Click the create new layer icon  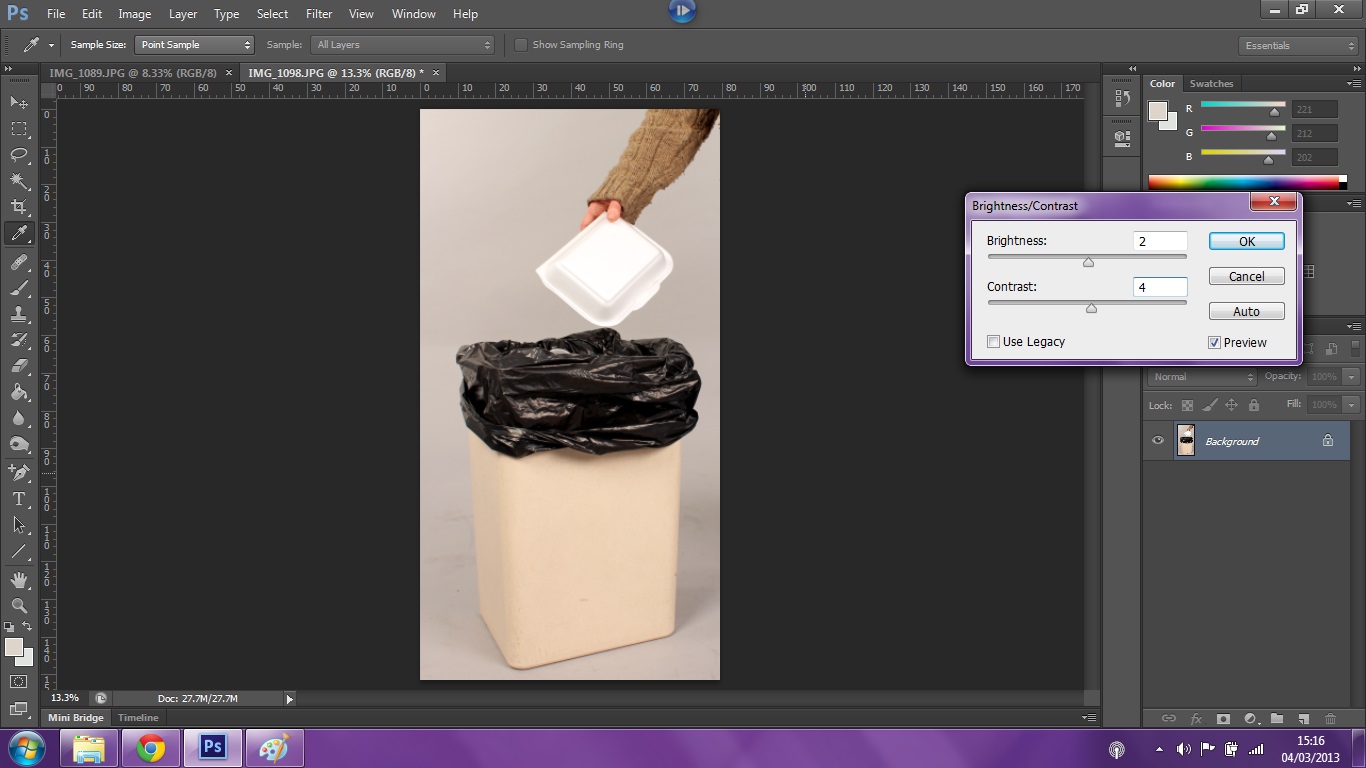(x=1303, y=718)
